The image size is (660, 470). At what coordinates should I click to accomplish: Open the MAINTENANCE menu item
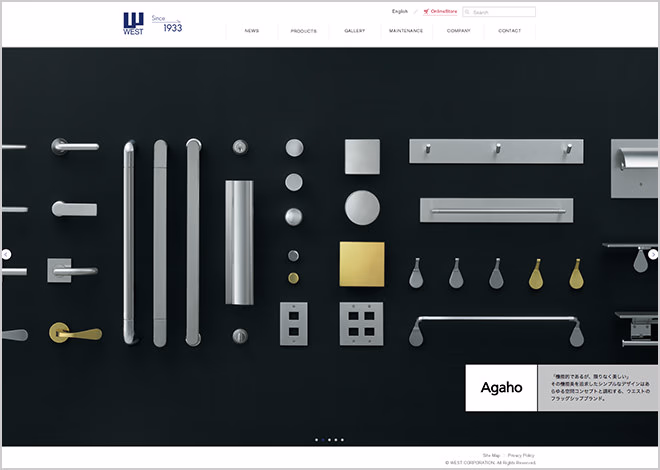tap(406, 31)
